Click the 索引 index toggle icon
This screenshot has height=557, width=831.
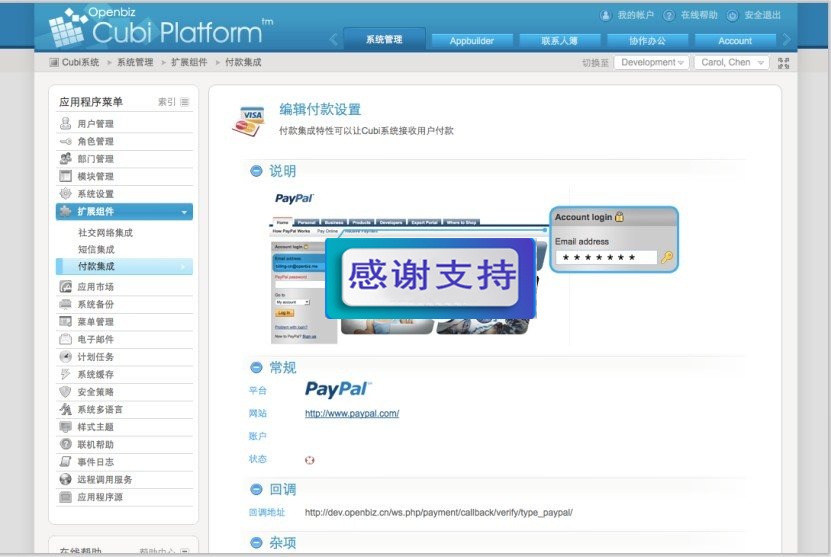point(184,102)
